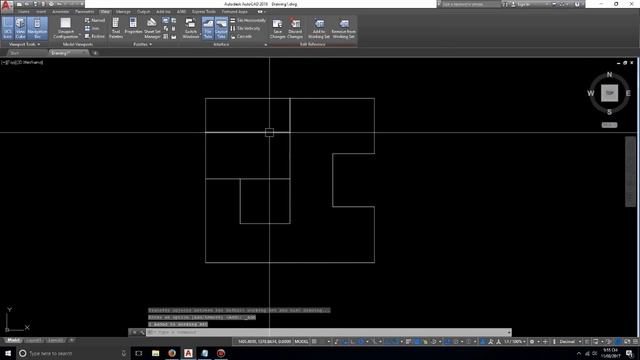Viewport: 640px width, 360px height.
Task: Open the Express Tools ribbon tab
Action: point(204,12)
